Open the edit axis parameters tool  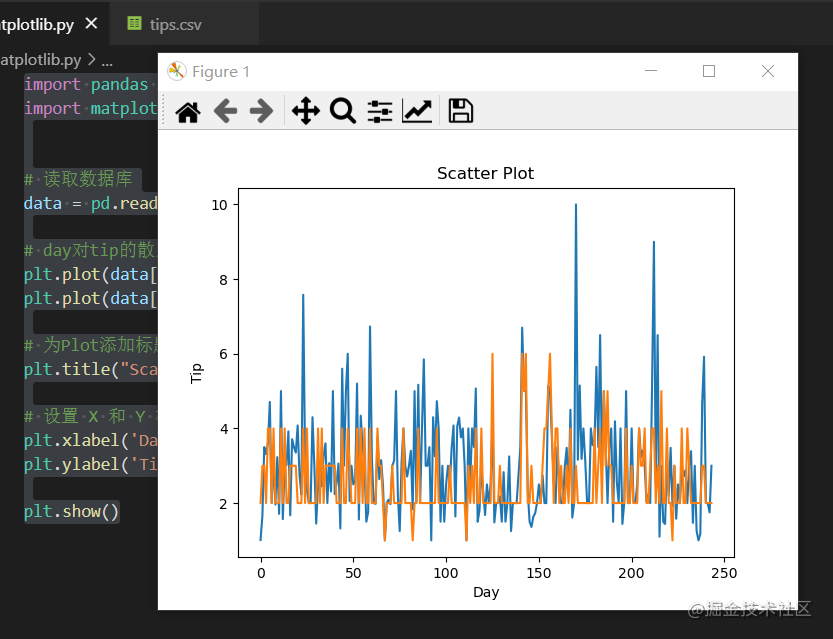(x=417, y=111)
